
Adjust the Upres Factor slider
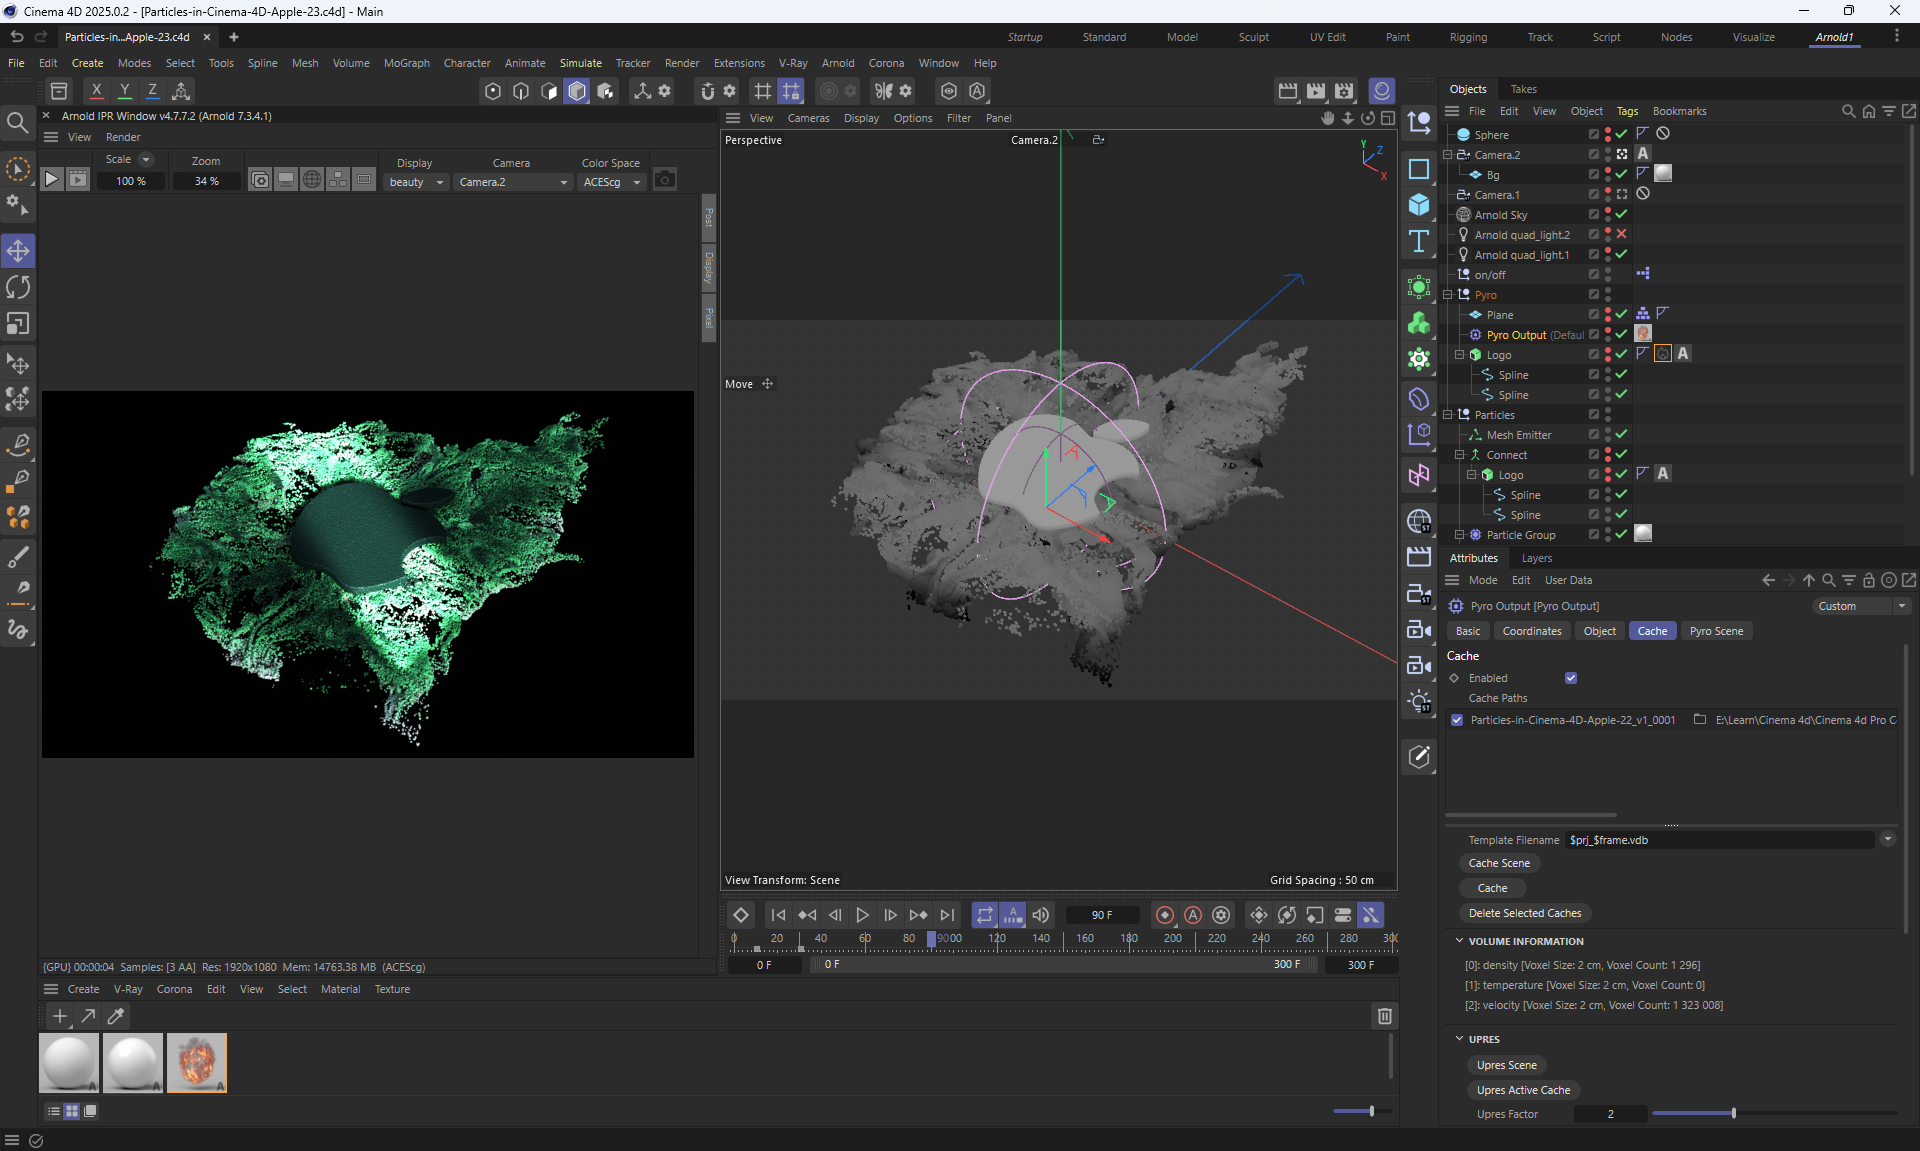click(x=1733, y=1113)
